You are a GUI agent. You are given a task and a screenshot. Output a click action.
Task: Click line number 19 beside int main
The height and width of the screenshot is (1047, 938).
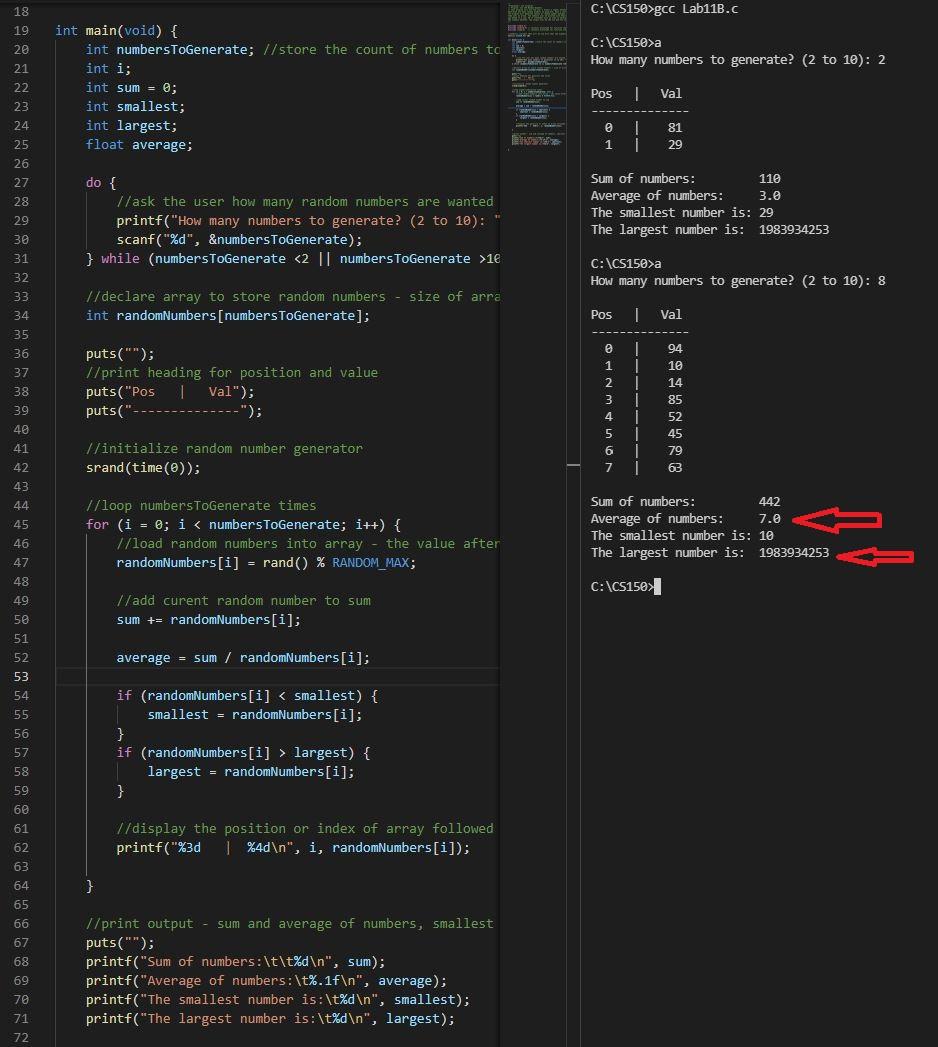click(23, 30)
